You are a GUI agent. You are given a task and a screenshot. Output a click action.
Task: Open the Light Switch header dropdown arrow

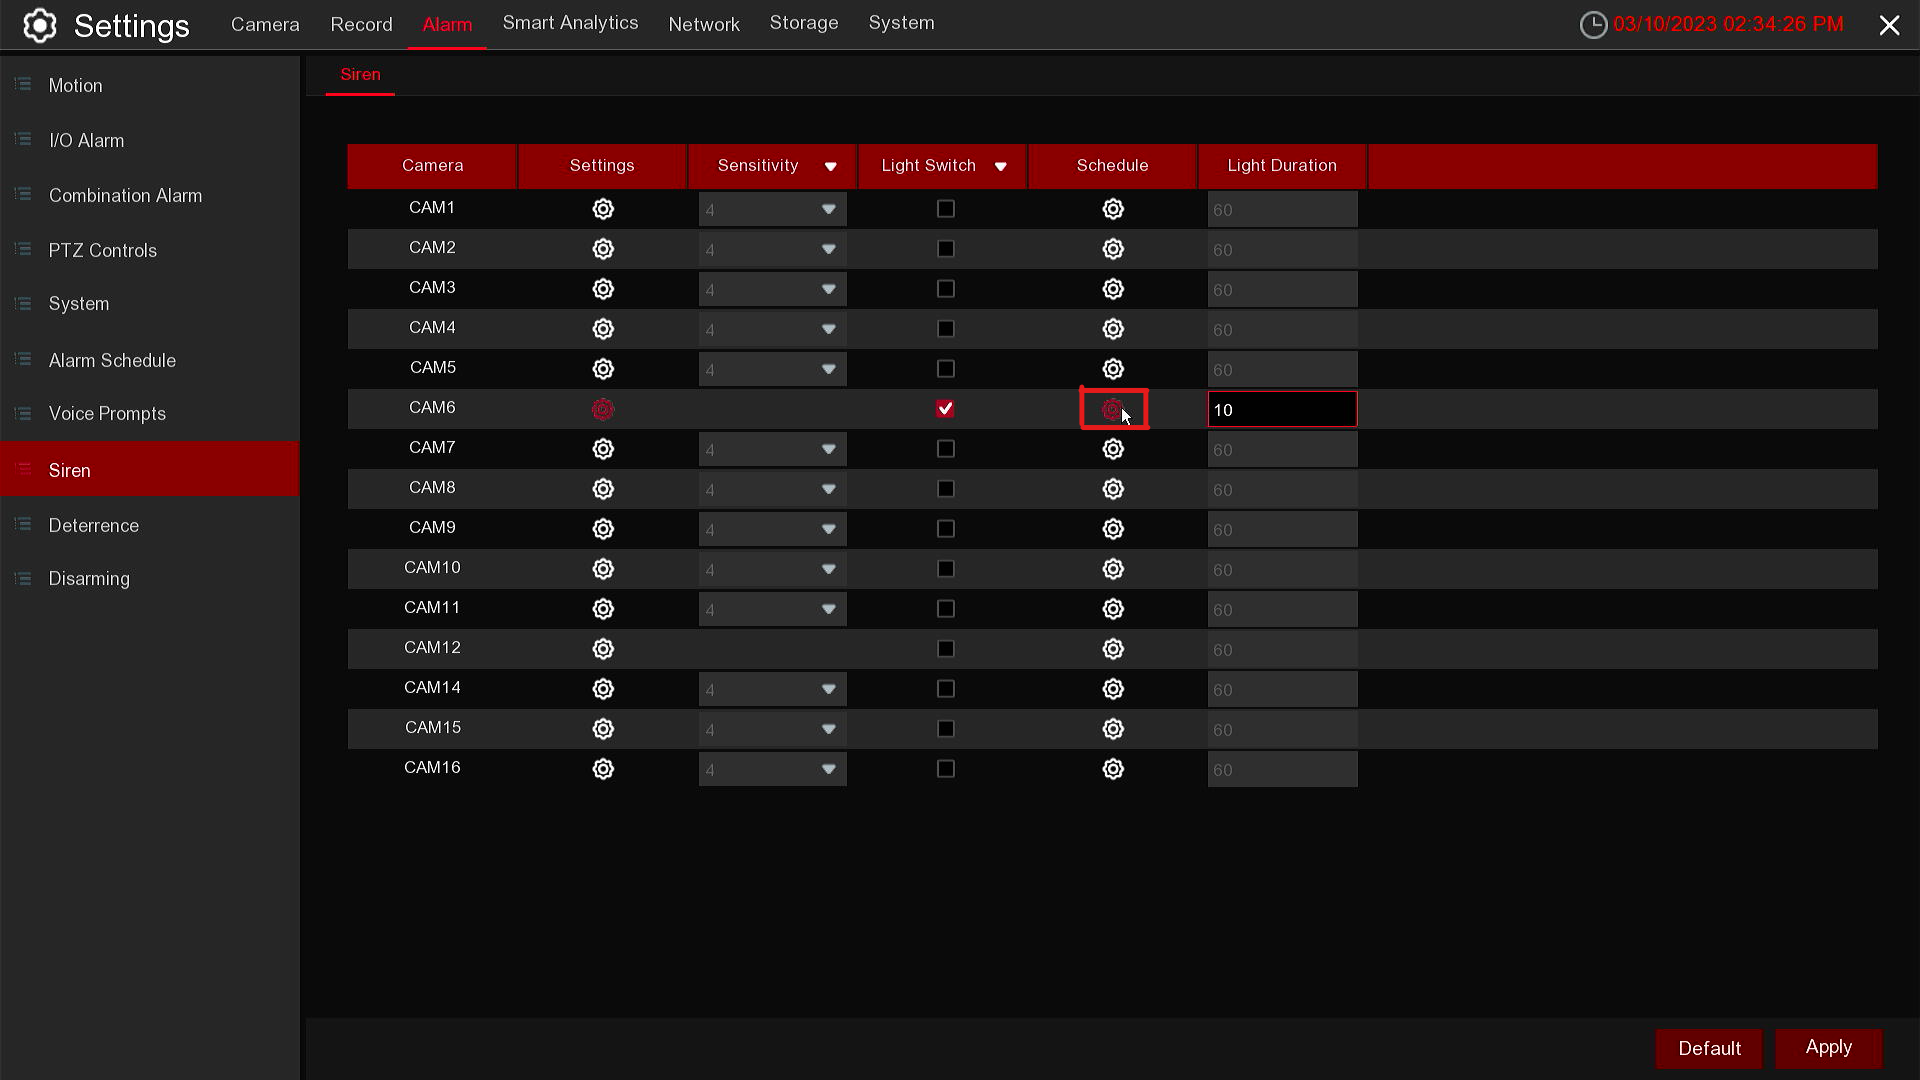[x=1000, y=167]
